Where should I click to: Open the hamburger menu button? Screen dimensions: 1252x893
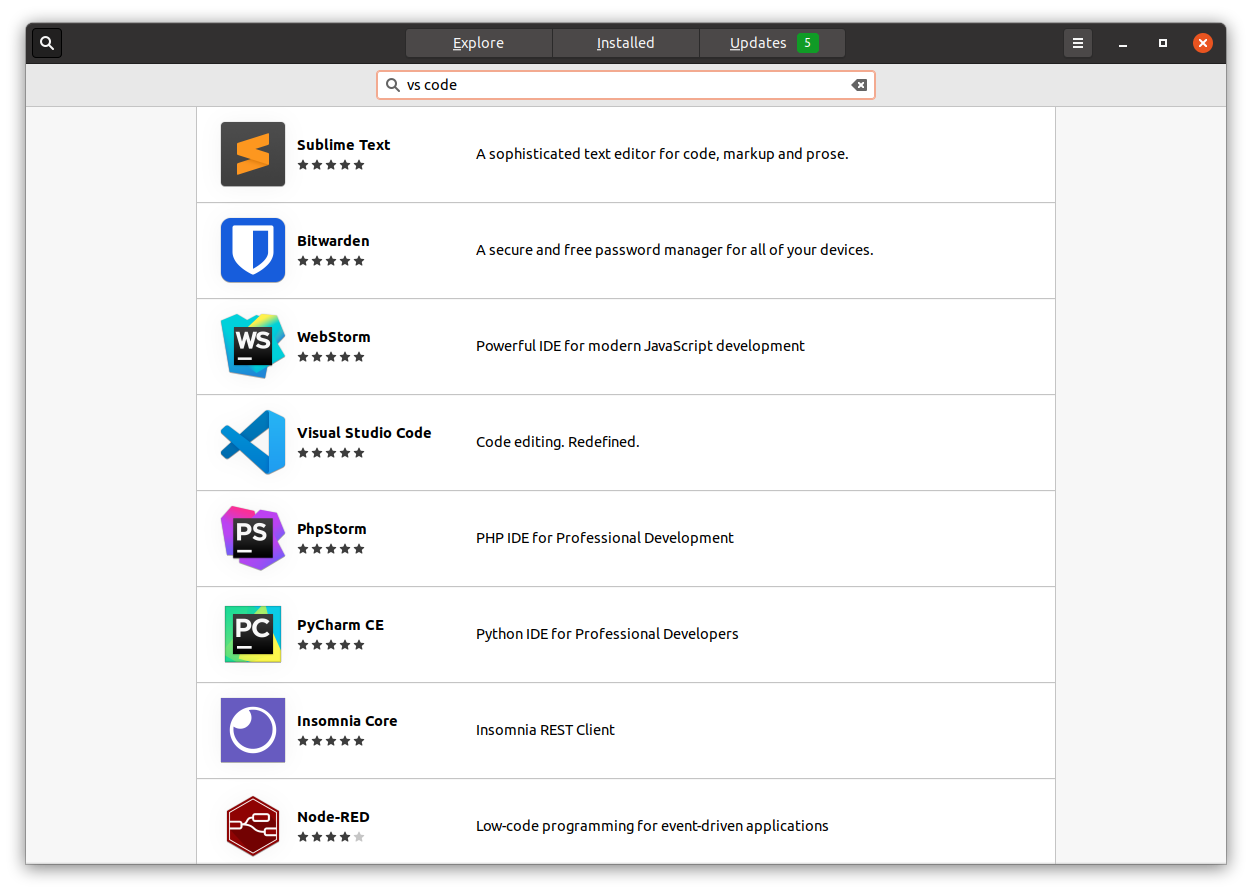click(1077, 43)
